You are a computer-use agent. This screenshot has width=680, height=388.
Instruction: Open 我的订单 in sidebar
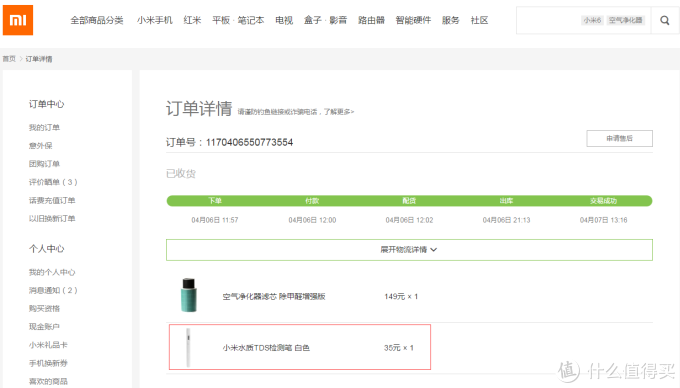click(x=44, y=127)
